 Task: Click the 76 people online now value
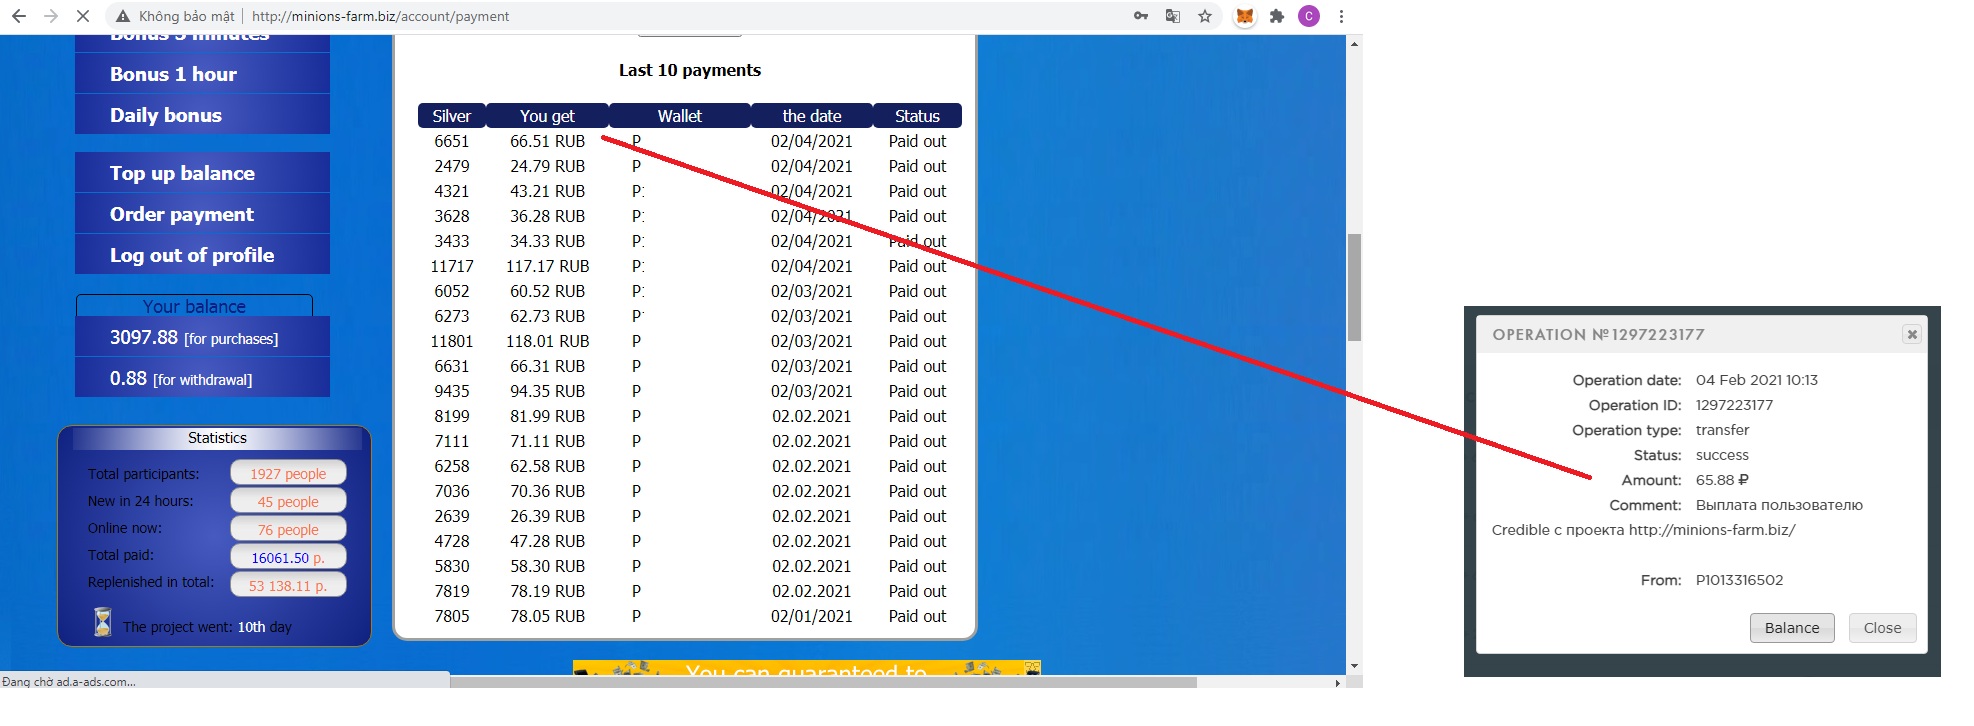288,529
